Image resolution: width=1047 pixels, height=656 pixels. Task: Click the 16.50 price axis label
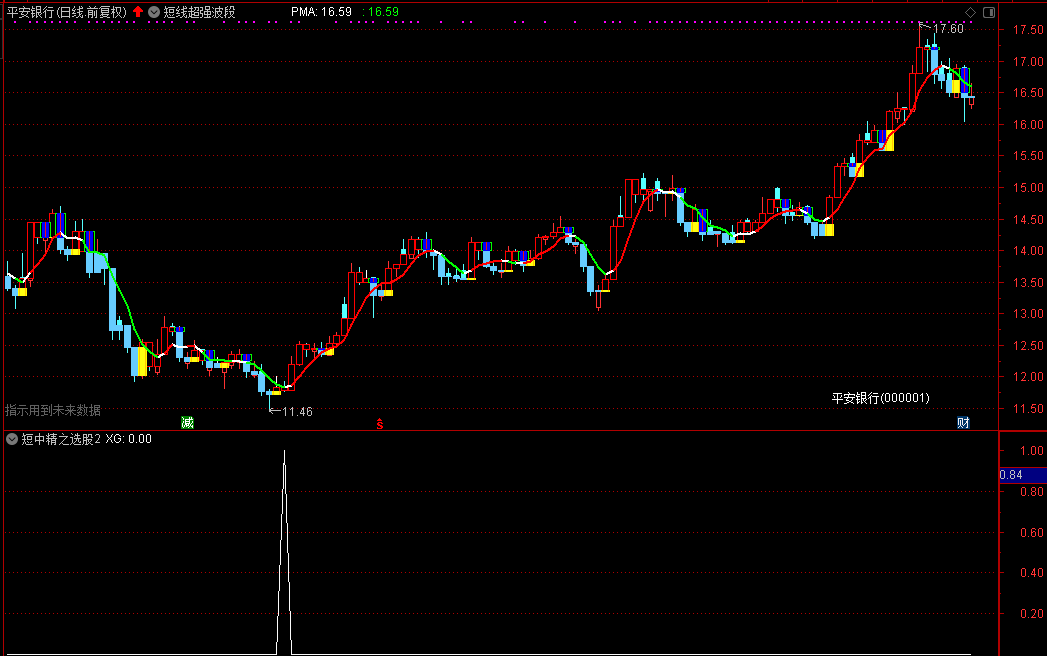[1028, 93]
